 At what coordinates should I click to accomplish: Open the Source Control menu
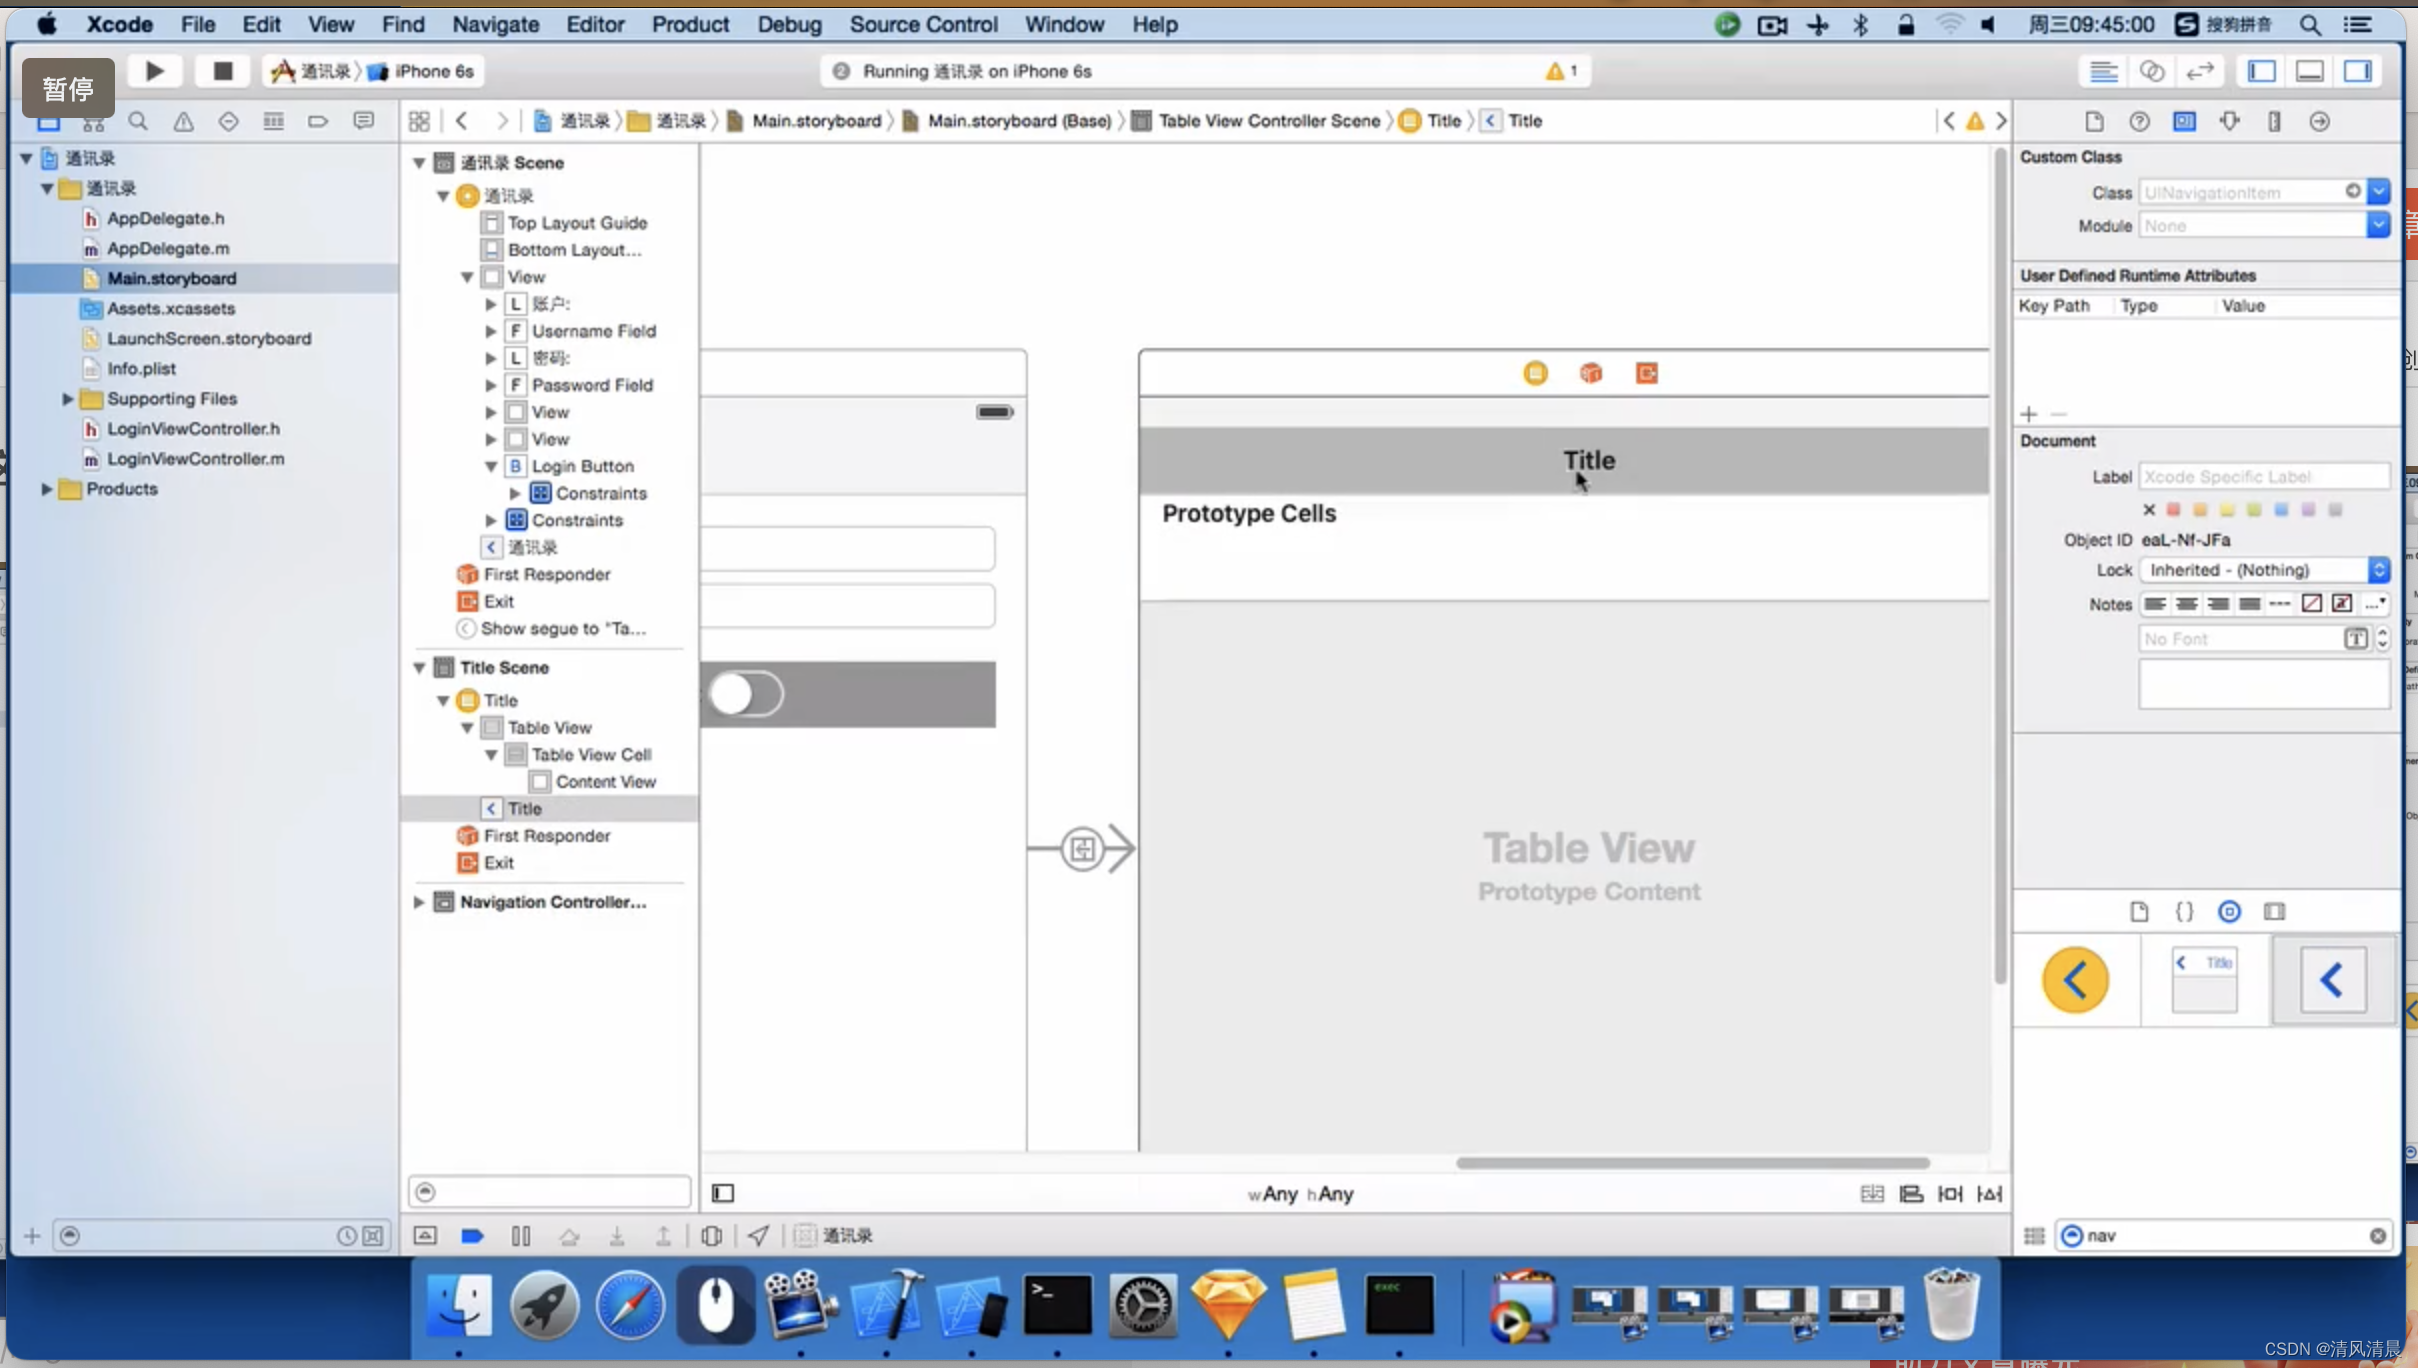pos(923,24)
